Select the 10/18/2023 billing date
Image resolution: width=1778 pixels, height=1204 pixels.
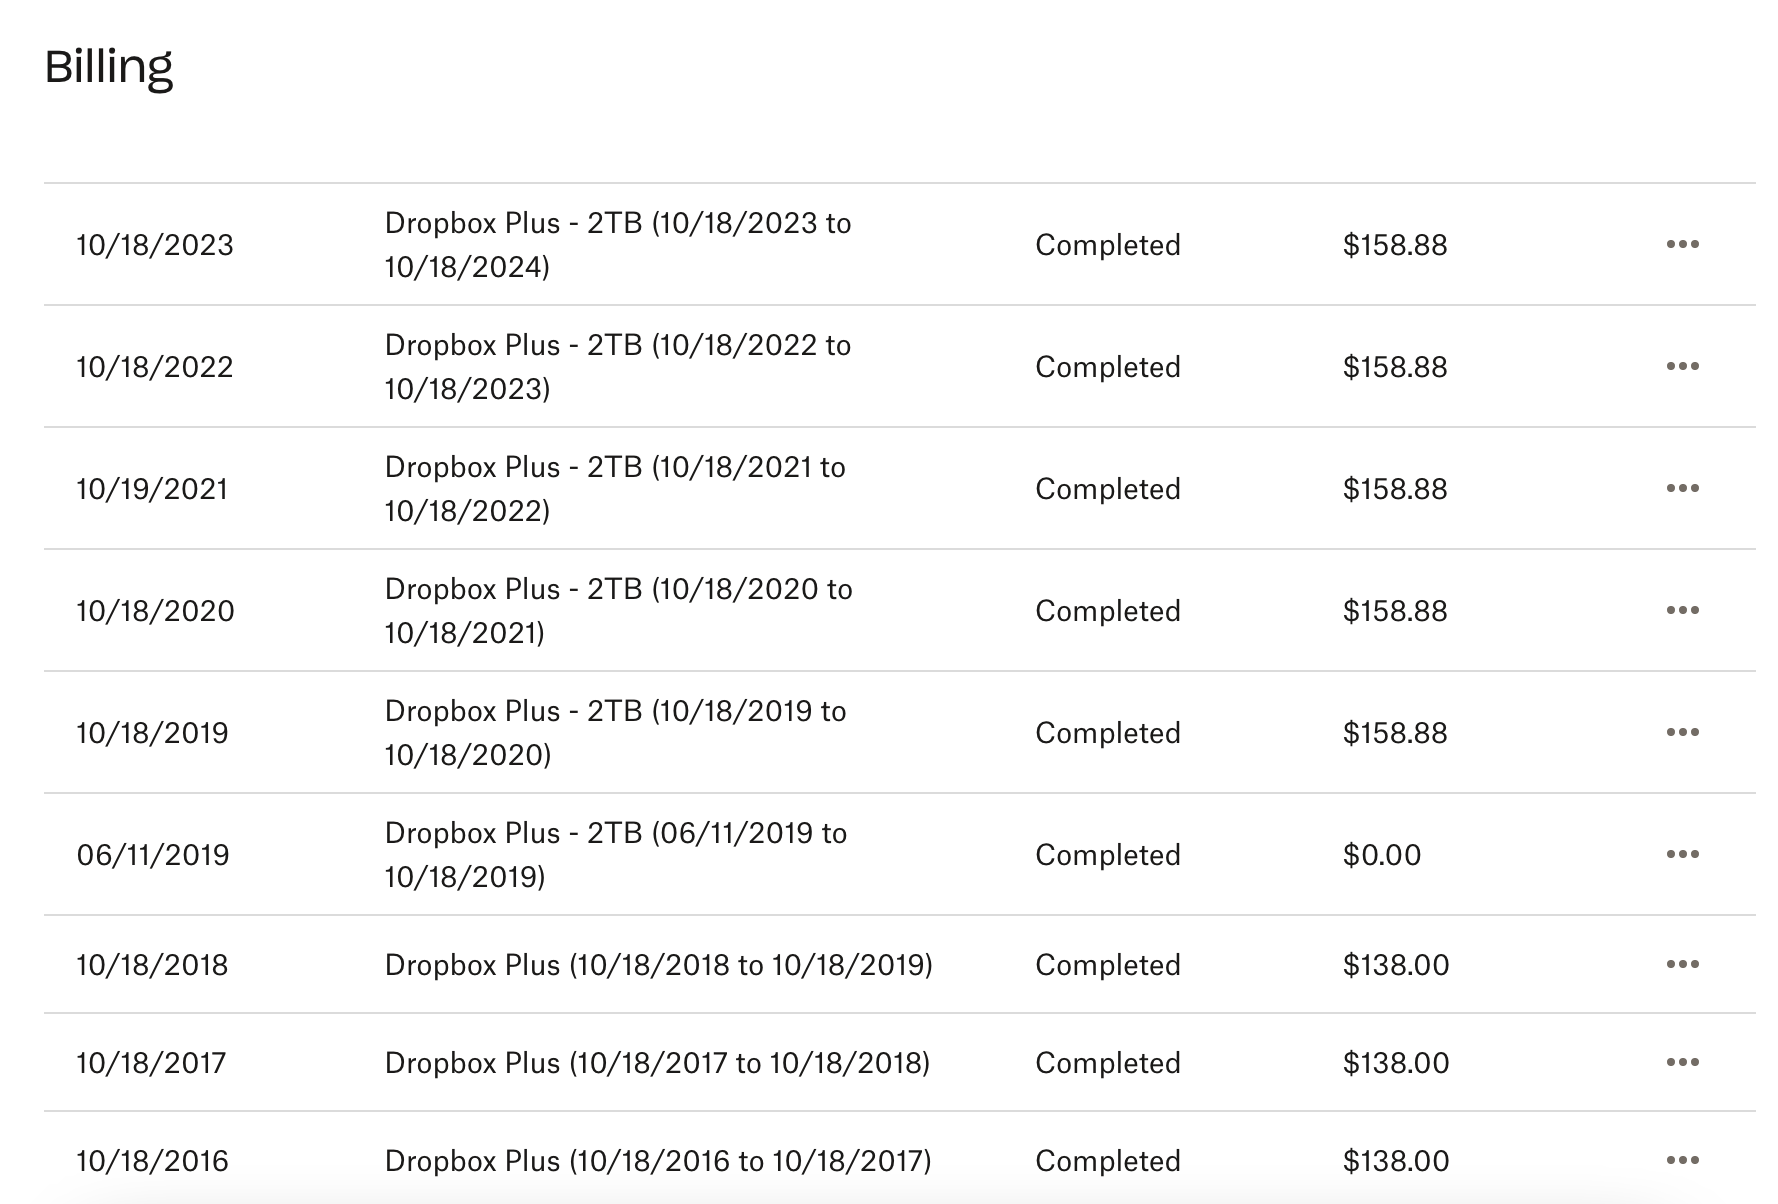pos(155,245)
